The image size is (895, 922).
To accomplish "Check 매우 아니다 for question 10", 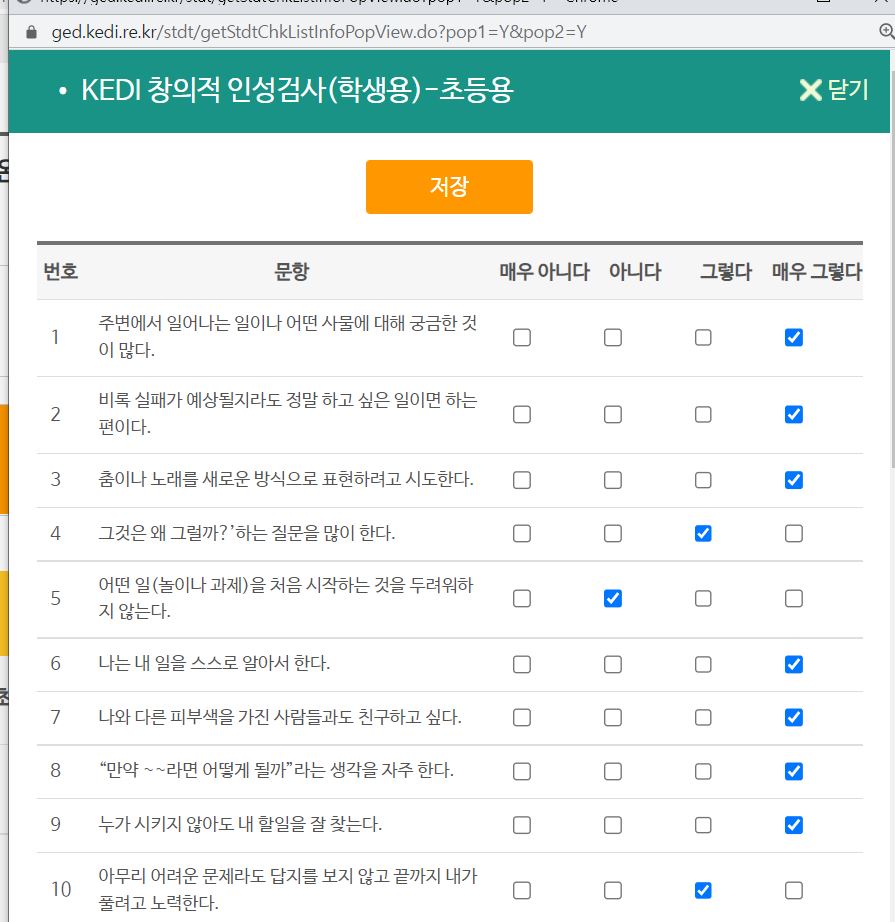I will [x=522, y=890].
